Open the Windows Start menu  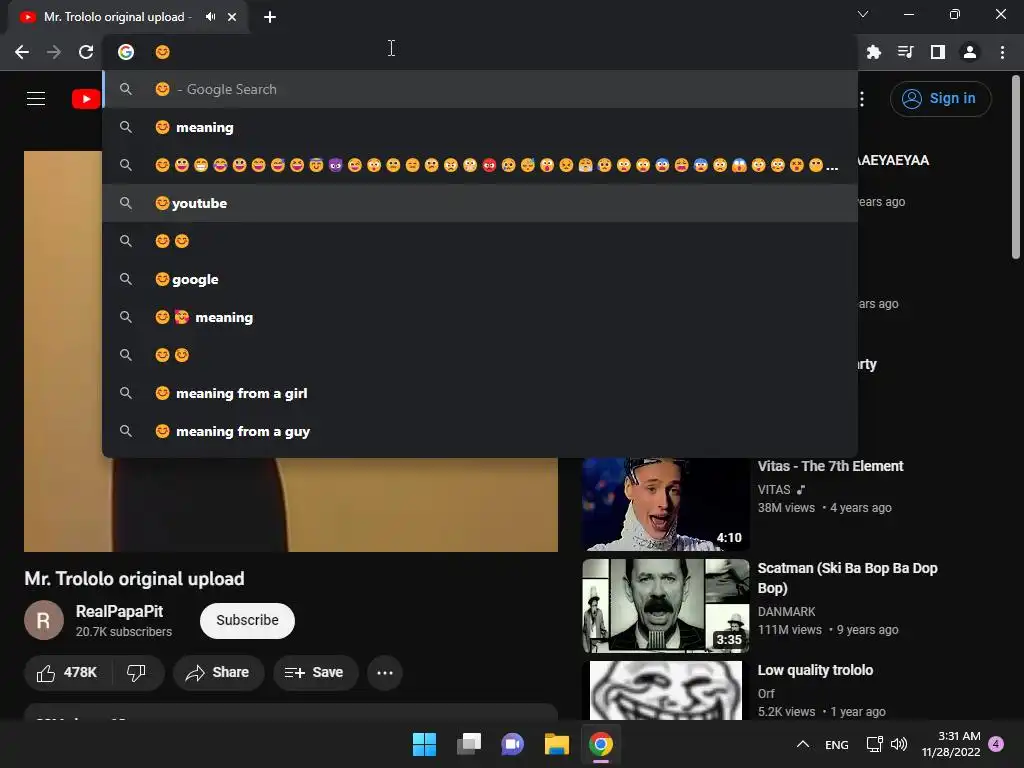(424, 744)
